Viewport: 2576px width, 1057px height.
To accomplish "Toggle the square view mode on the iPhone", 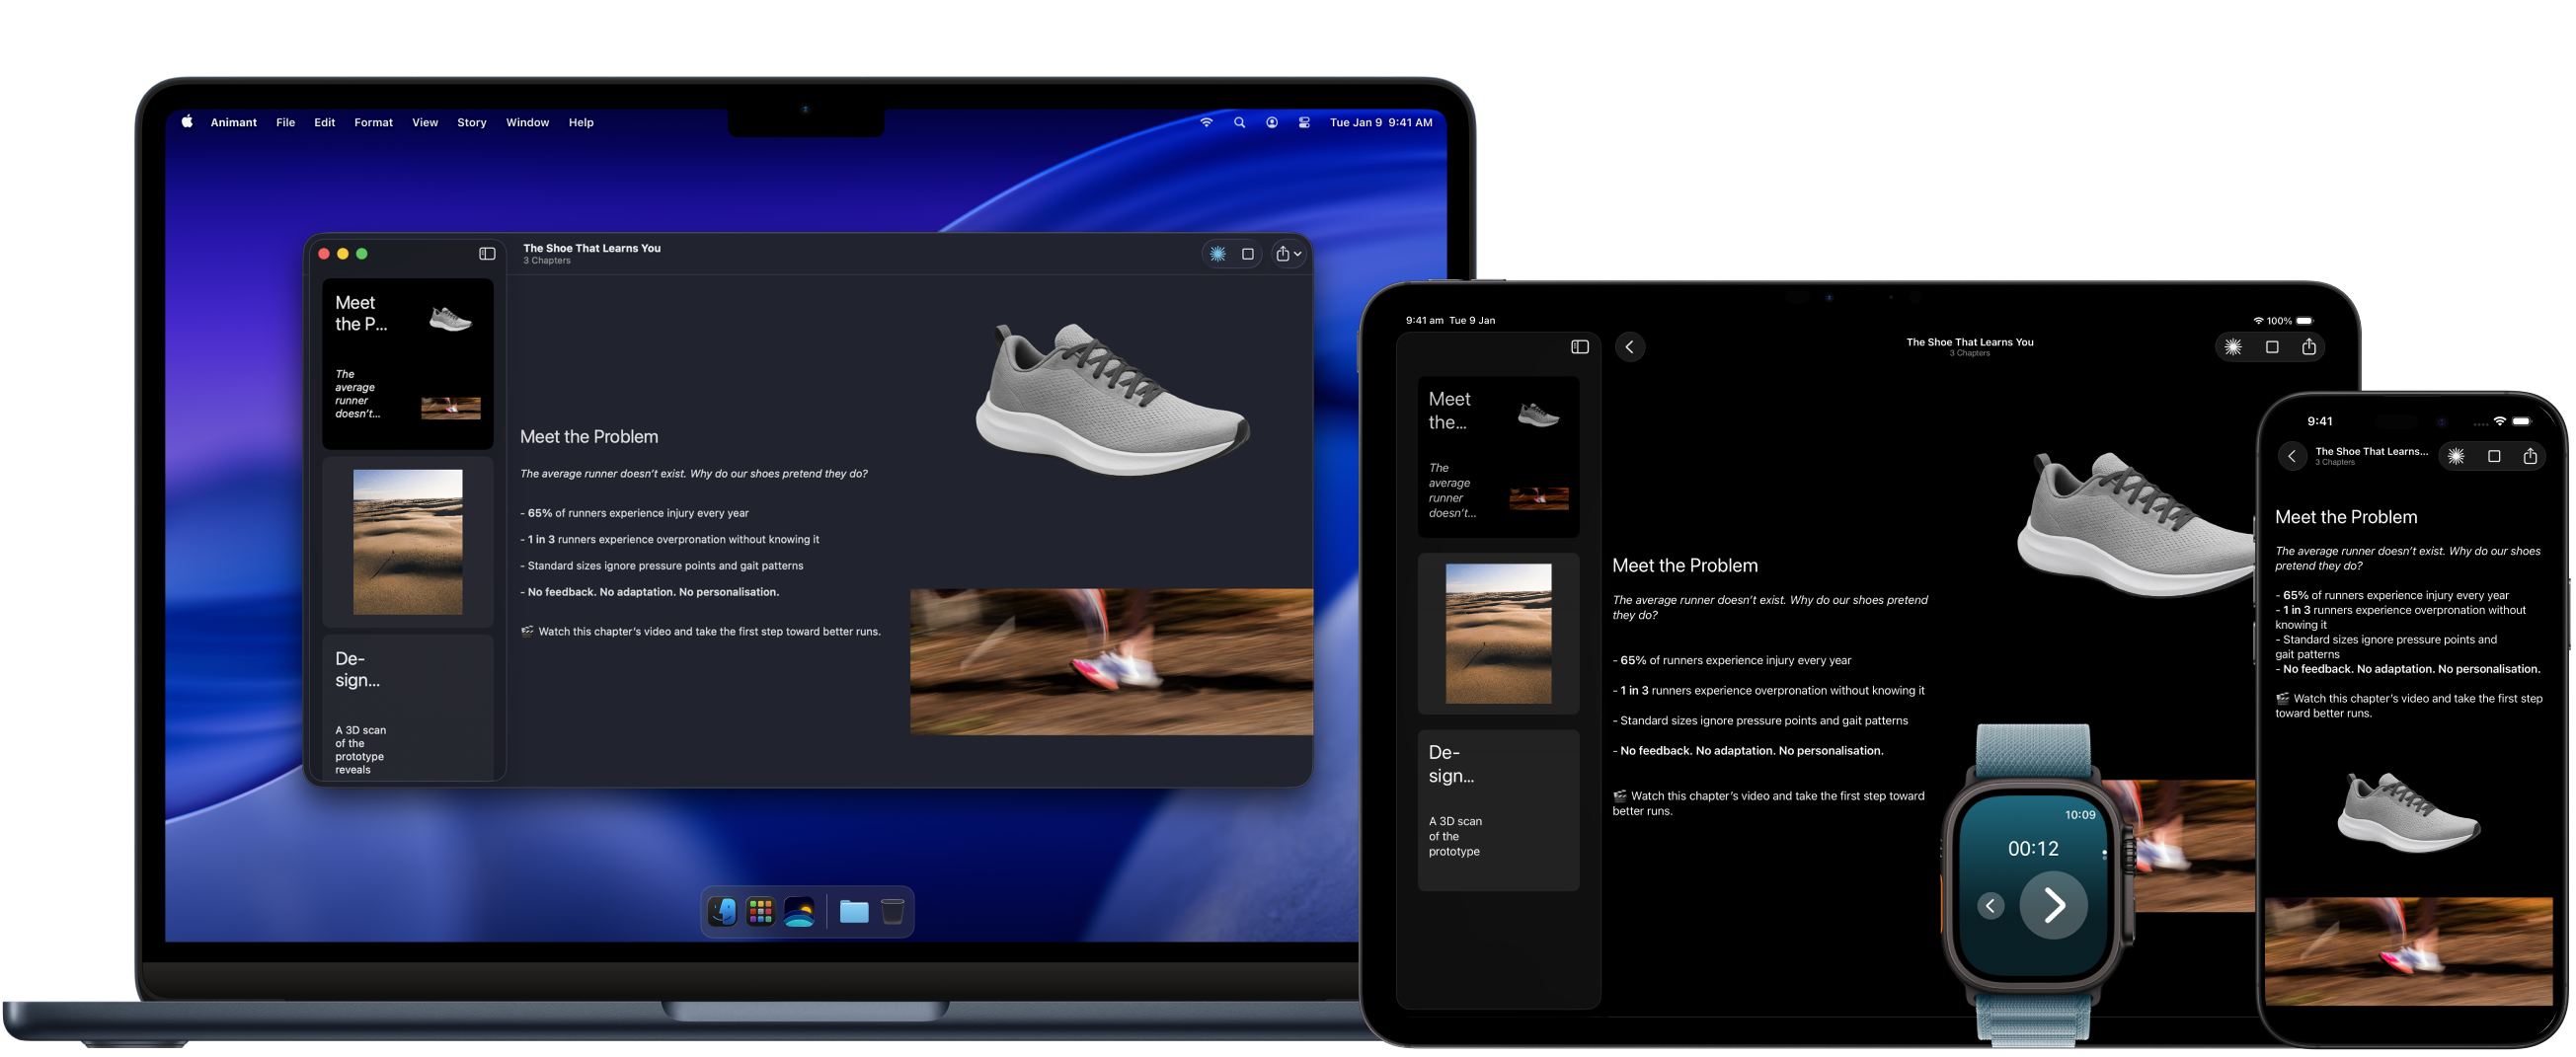I will click(2492, 456).
